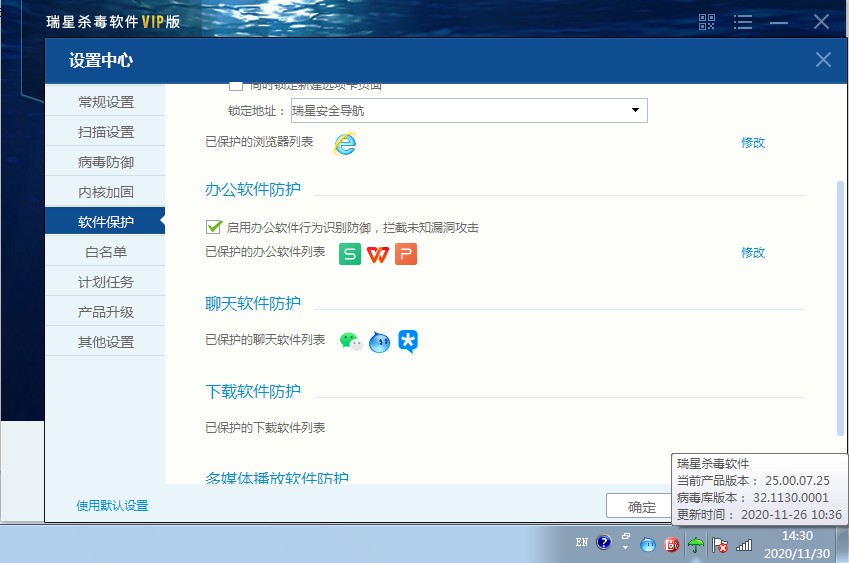This screenshot has height=563, width=849.
Task: Click the 已保护的下载软件列表 label
Action: 265,428
